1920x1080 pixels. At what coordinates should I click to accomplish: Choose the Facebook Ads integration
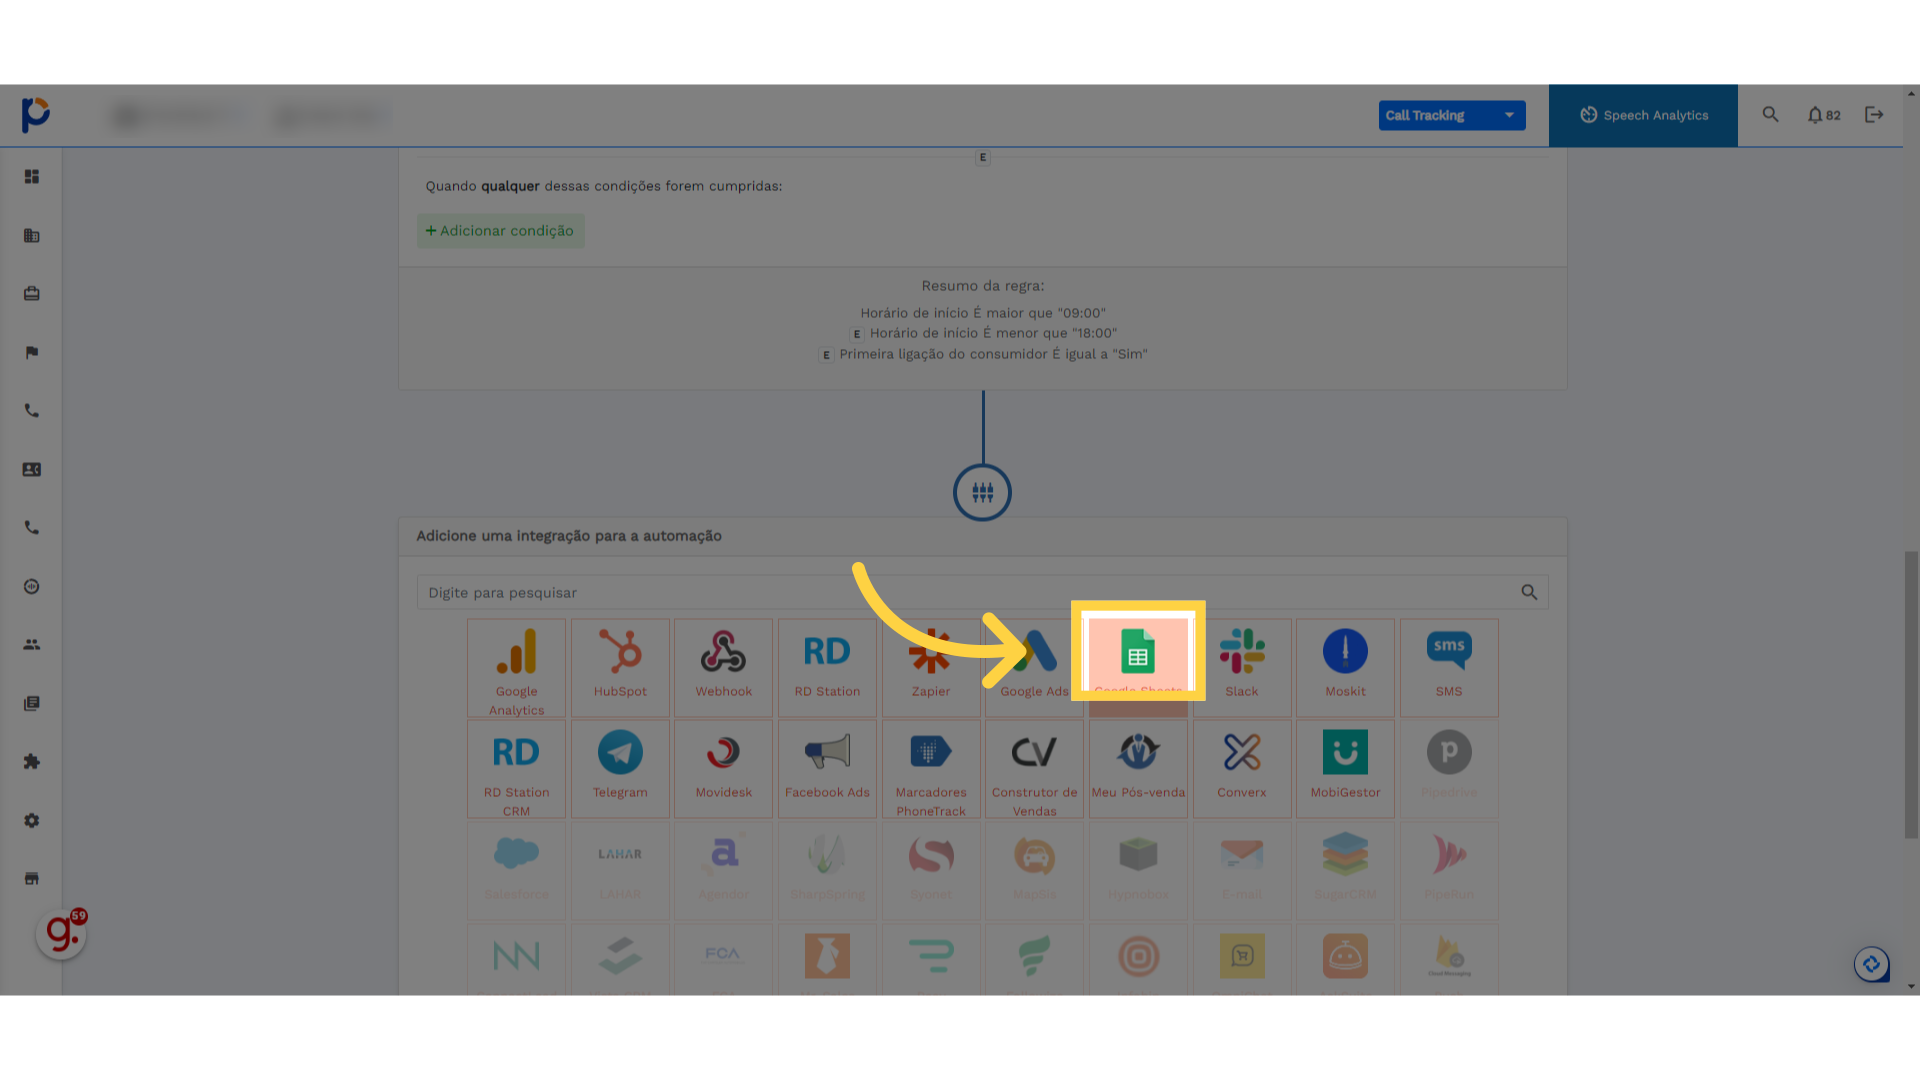coord(827,769)
